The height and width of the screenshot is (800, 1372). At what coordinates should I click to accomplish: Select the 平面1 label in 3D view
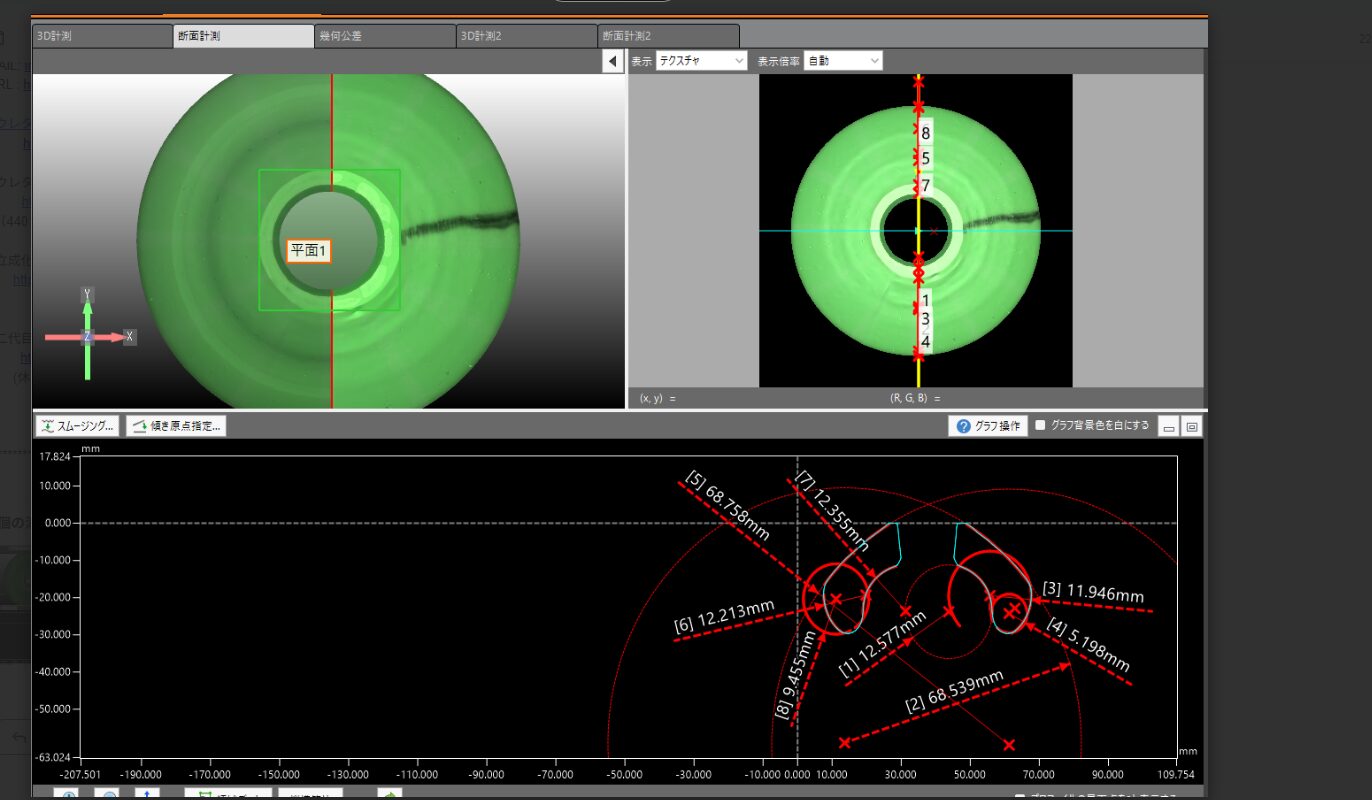[x=309, y=250]
